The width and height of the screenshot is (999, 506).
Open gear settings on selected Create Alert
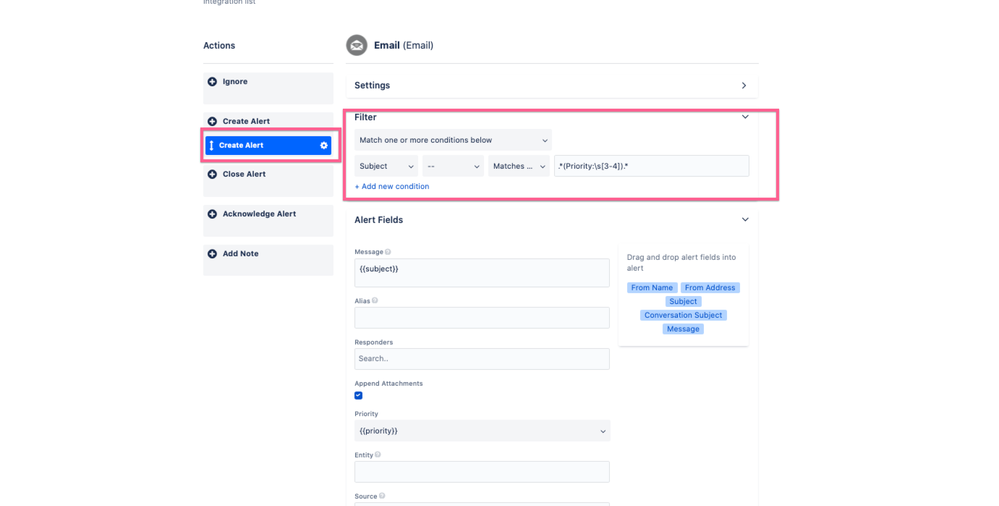(x=324, y=145)
